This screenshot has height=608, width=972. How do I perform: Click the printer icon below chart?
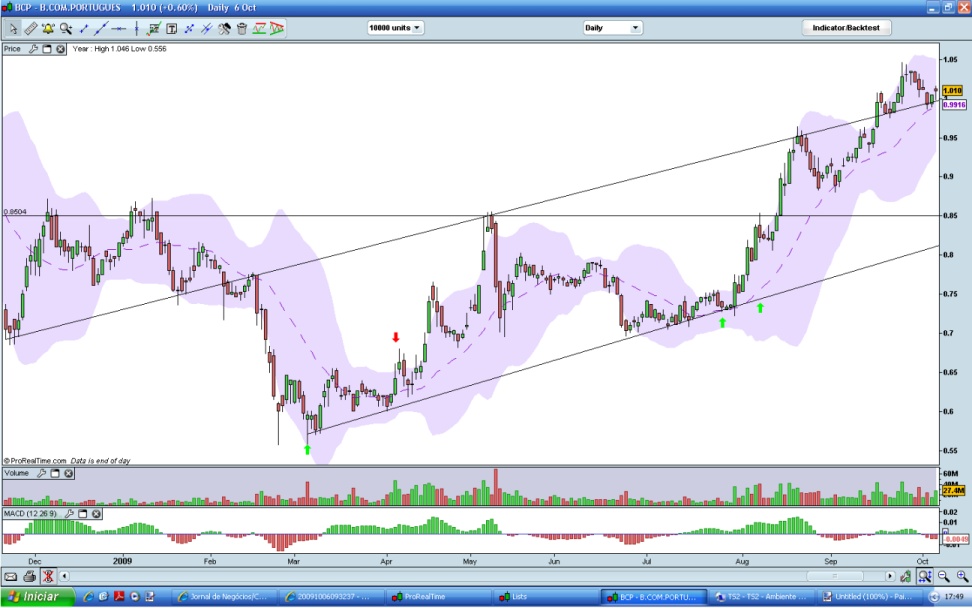click(x=29, y=577)
